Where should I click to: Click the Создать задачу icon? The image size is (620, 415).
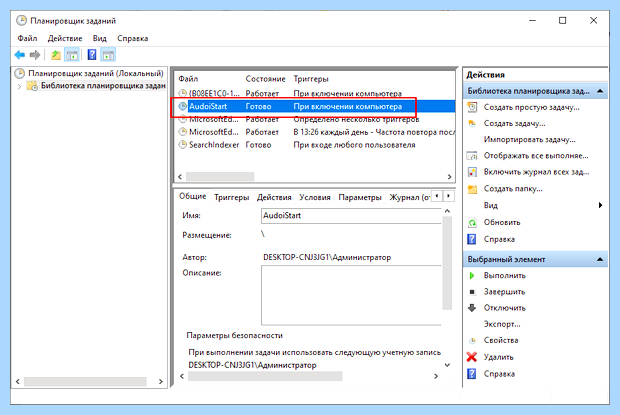click(x=472, y=124)
